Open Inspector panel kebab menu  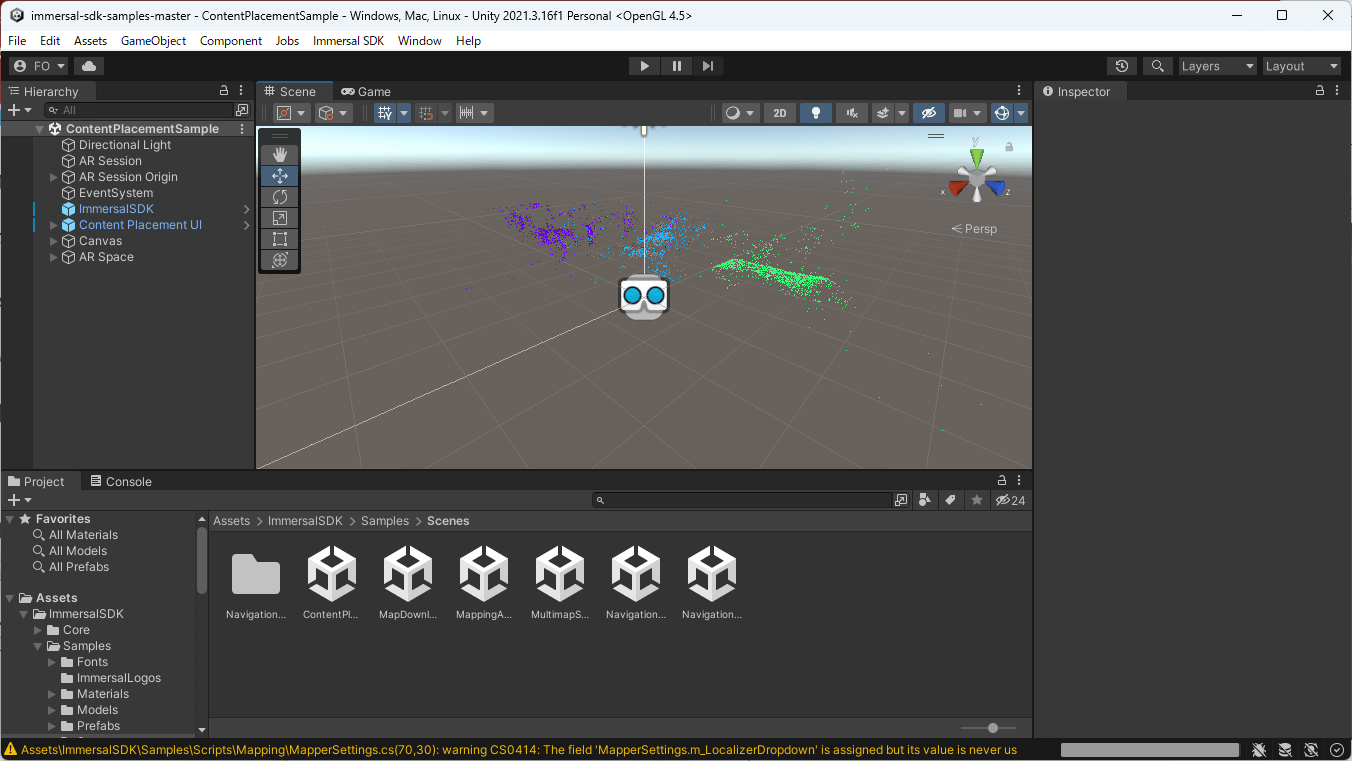(1337, 91)
